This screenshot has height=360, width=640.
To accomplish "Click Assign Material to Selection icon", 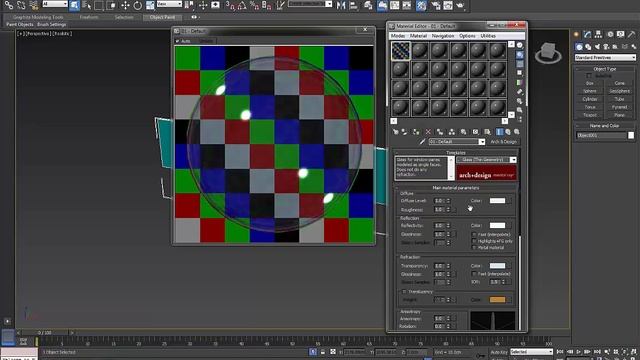I will pos(416,132).
